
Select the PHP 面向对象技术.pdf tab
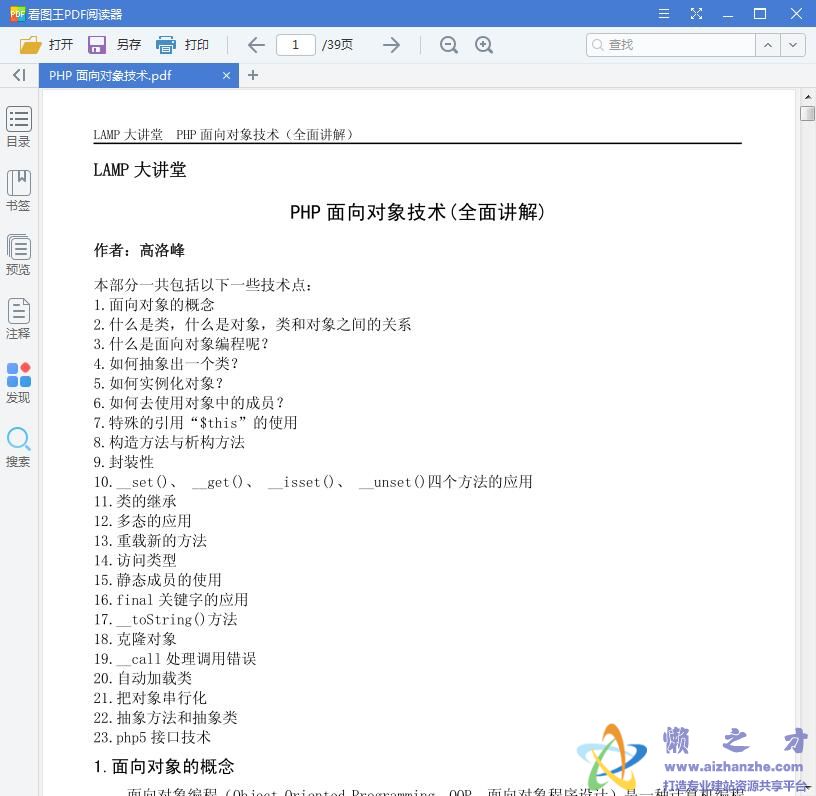click(139, 75)
